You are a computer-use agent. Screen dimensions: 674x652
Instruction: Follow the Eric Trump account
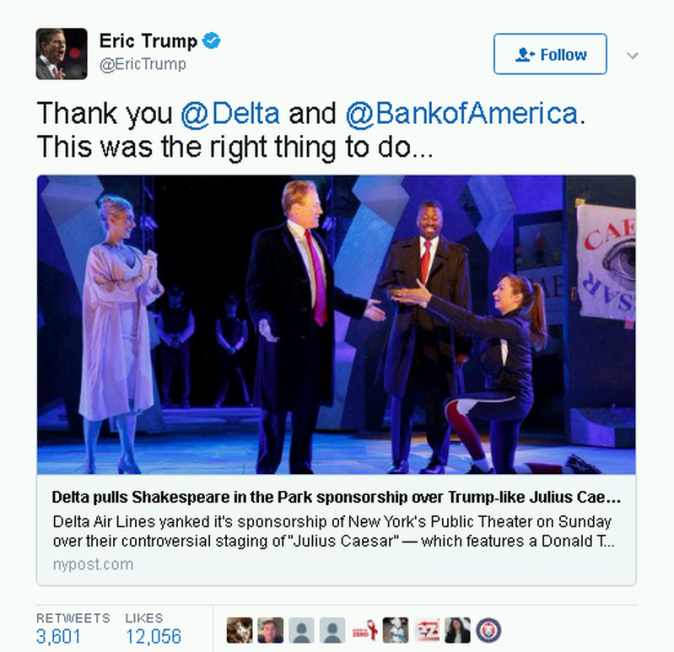click(x=550, y=54)
